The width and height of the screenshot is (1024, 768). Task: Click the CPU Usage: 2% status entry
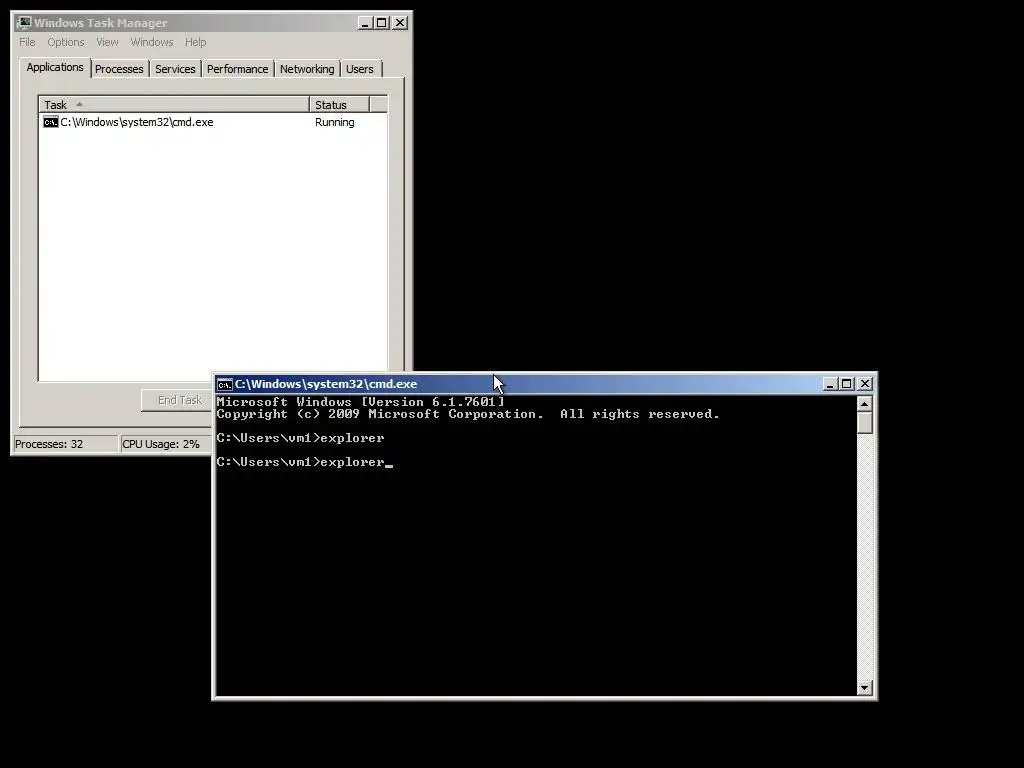pyautogui.click(x=166, y=444)
